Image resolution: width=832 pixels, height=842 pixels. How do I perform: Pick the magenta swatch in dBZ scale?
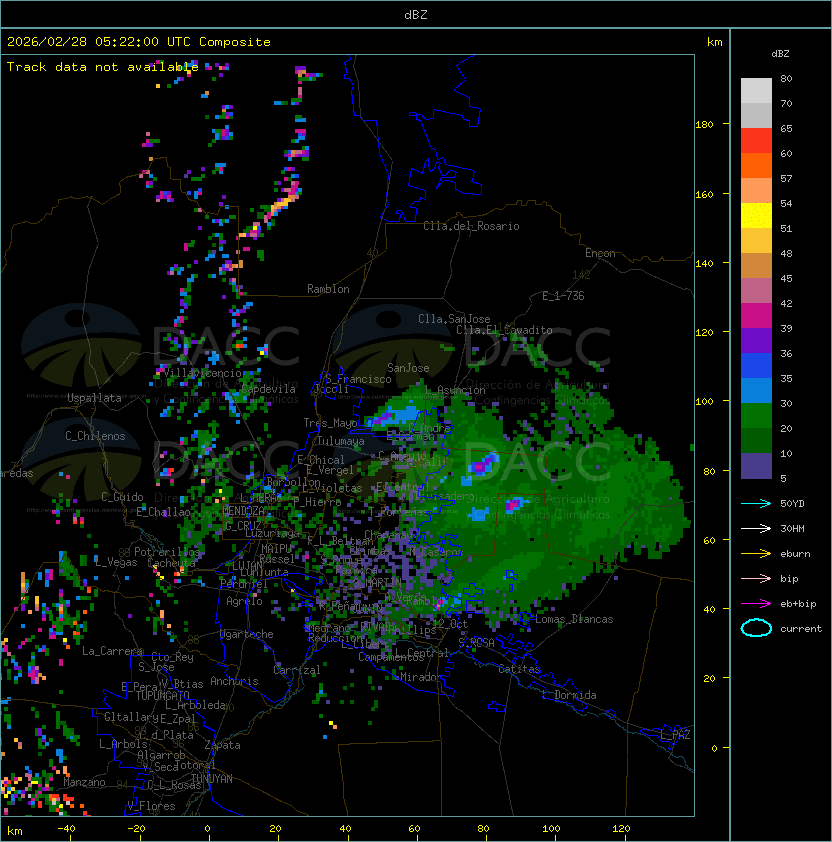click(756, 316)
